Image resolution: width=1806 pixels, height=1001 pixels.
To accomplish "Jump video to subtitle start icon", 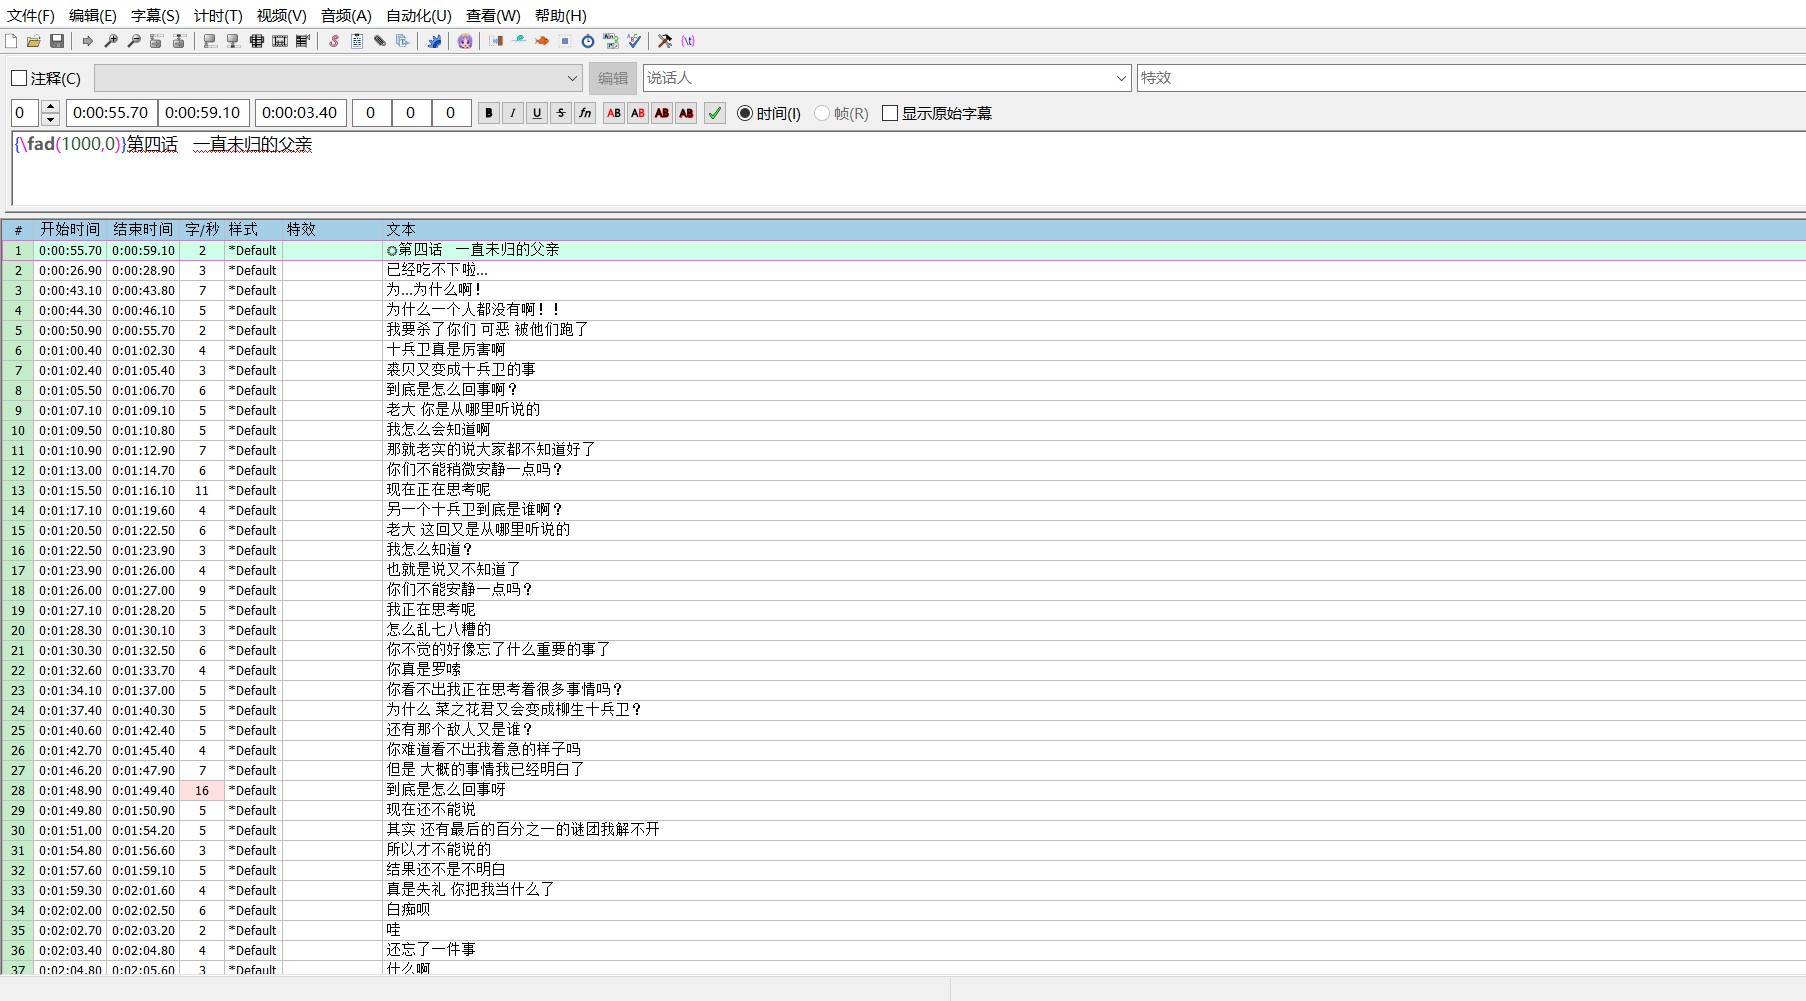I will (x=156, y=41).
